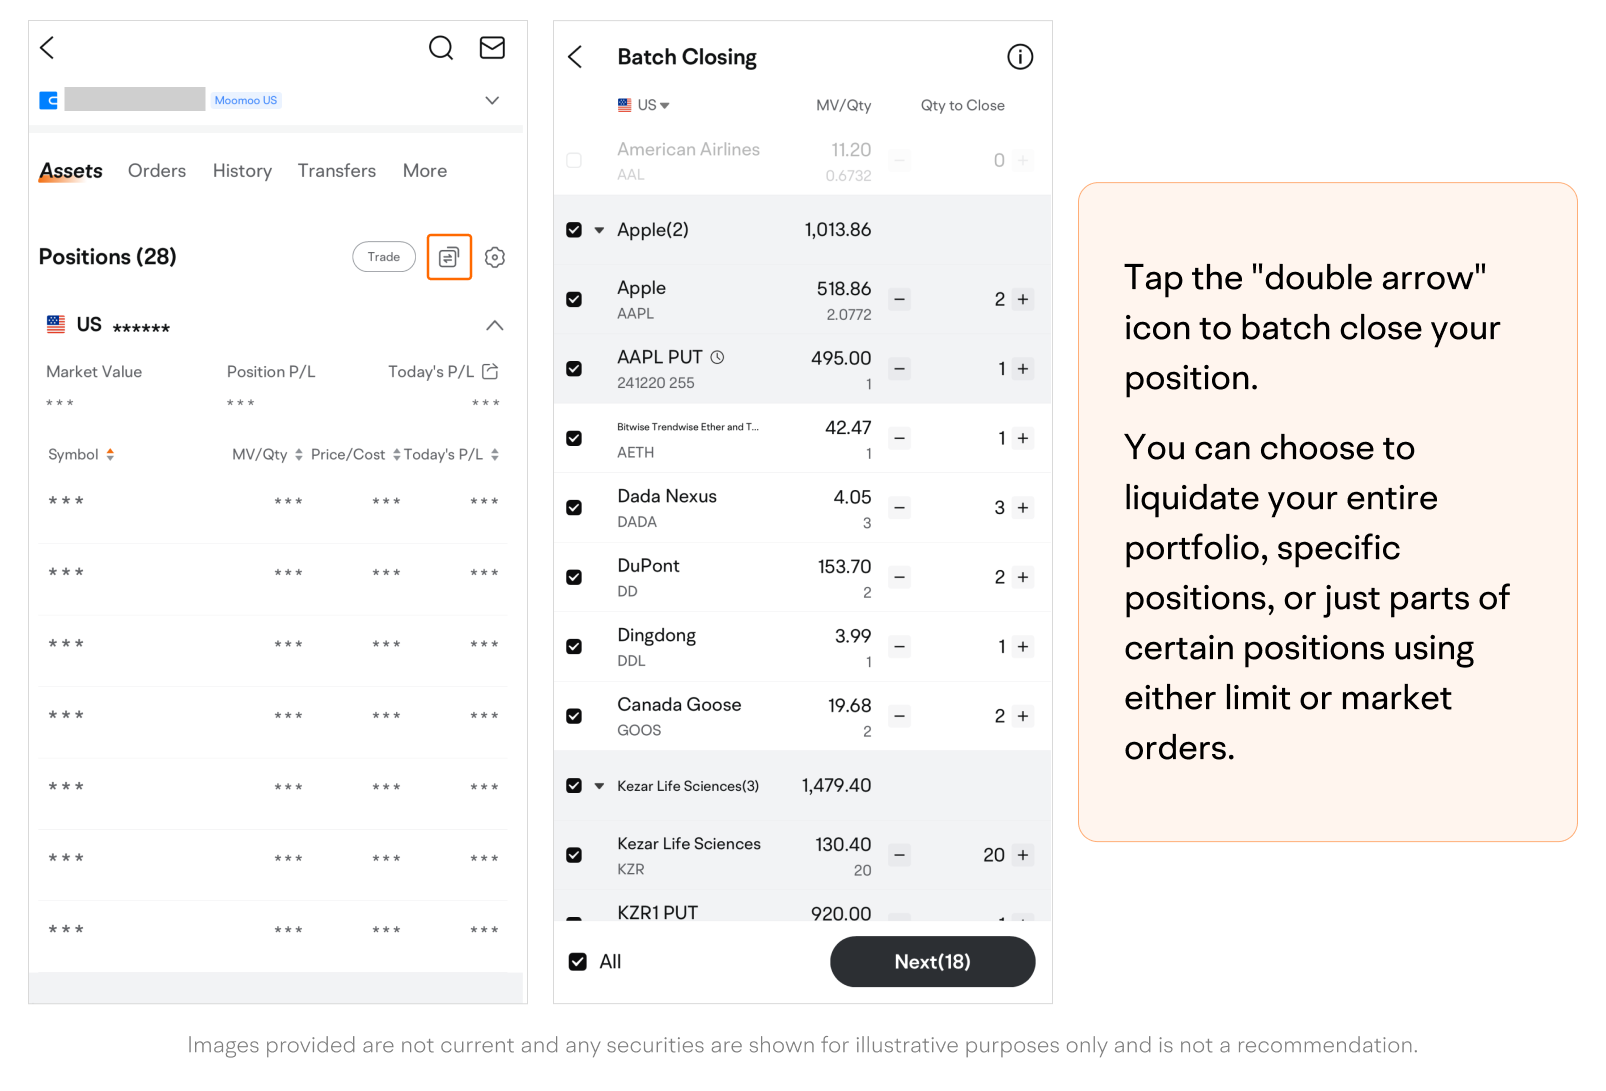Image resolution: width=1606 pixels, height=1091 pixels.
Task: Uncheck the DuPont position
Action: [x=574, y=577]
